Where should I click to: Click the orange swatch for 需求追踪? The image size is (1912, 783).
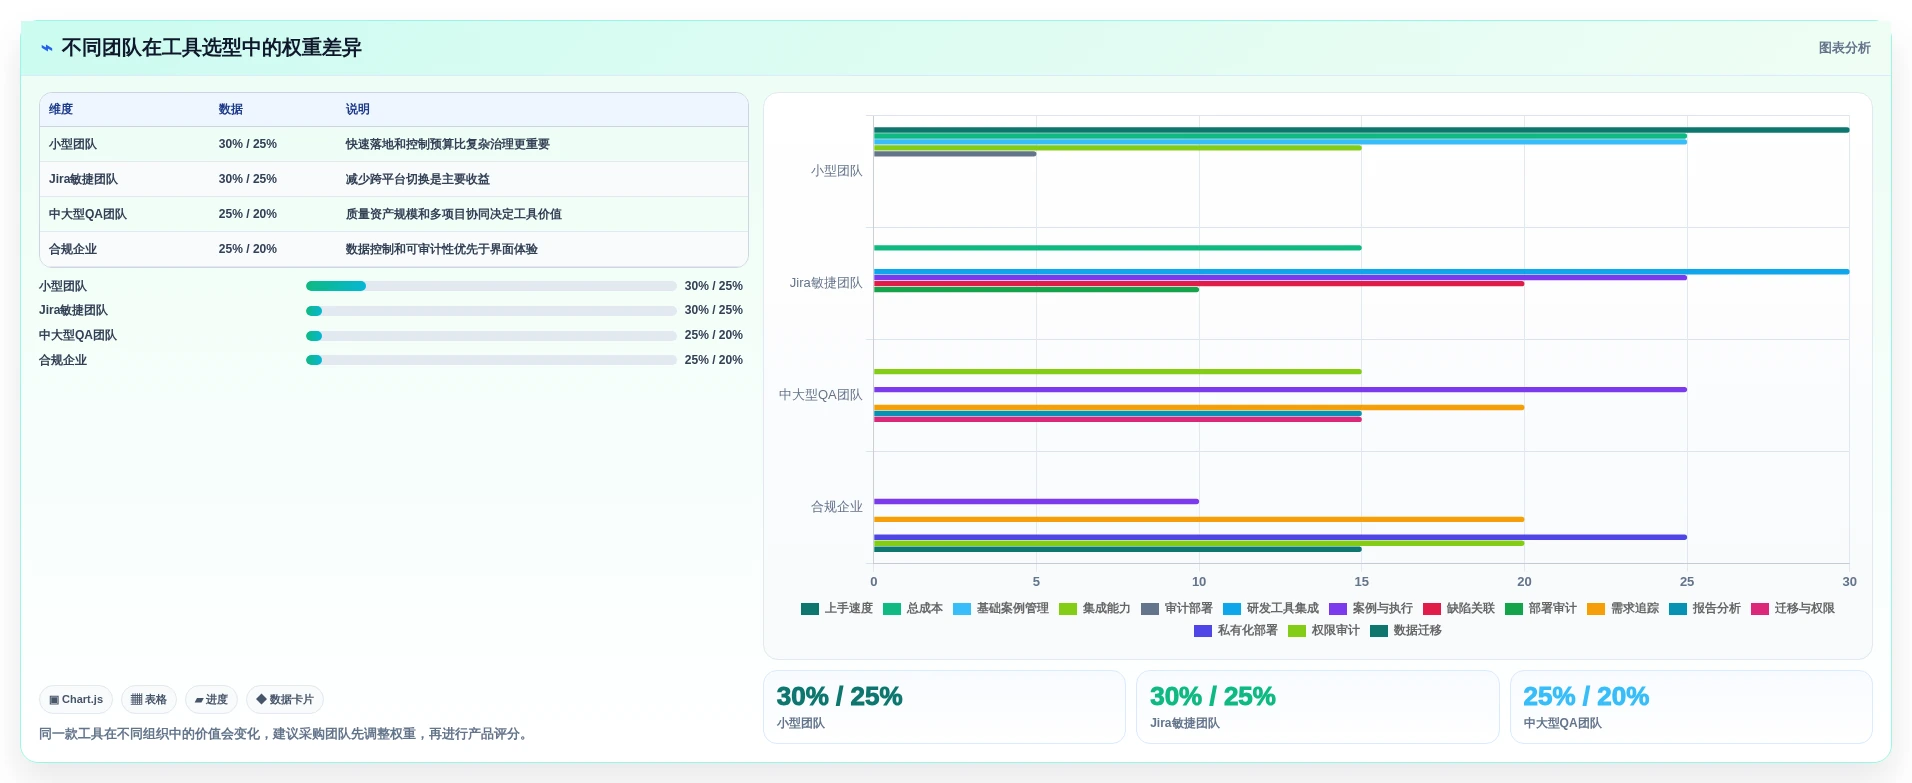pyautogui.click(x=1596, y=608)
